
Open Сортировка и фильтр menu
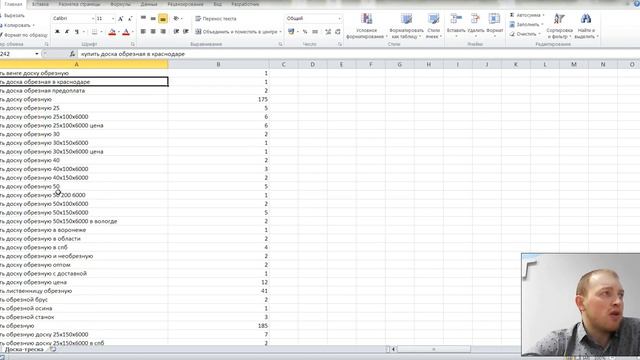559,26
